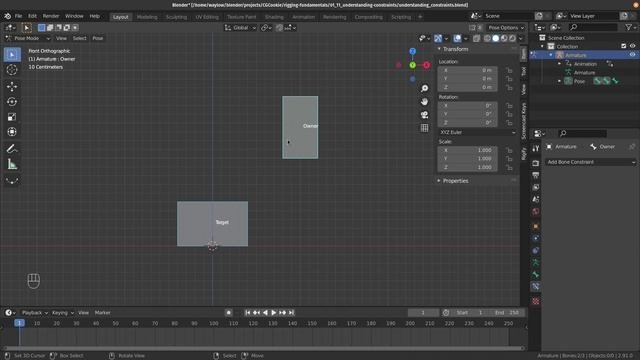Toggle Collection visibility eye in outliner
Viewport: 640px width, 360px height.
pyautogui.click(x=632, y=46)
